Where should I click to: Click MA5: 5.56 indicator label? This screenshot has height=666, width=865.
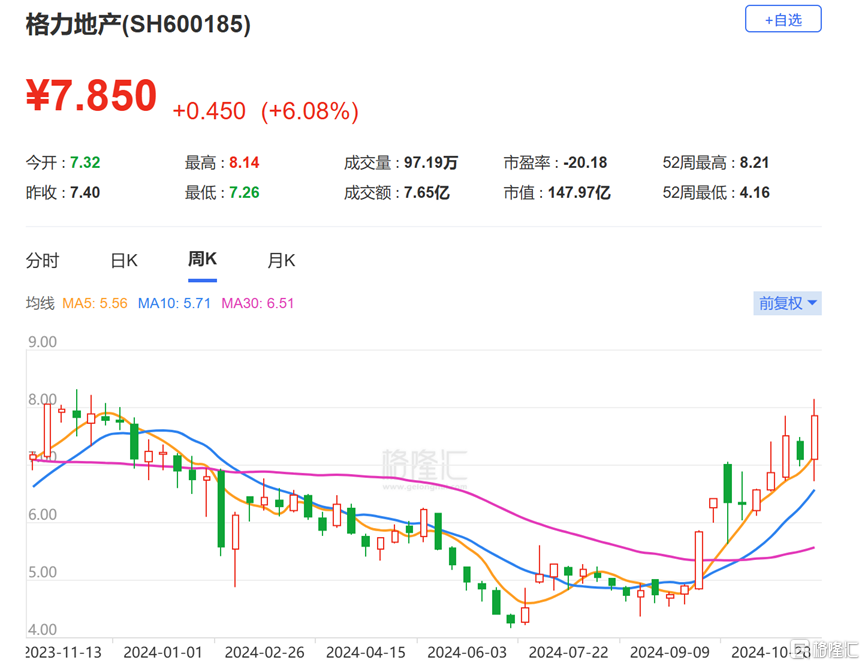(x=94, y=303)
